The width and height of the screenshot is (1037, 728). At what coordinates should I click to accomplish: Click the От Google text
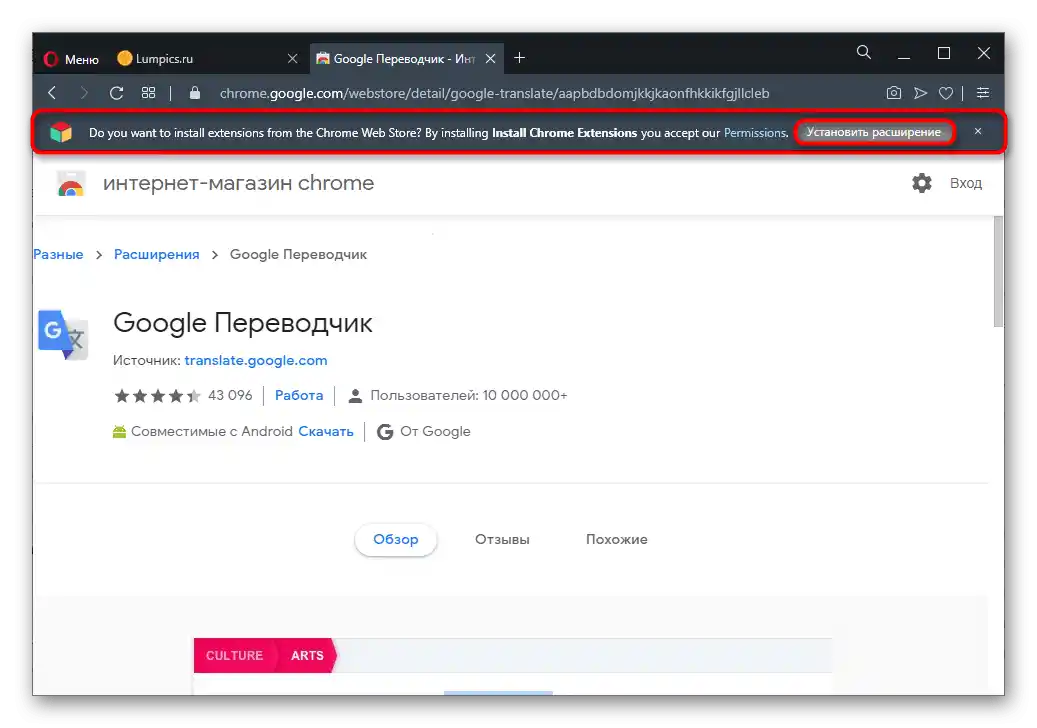coord(435,432)
